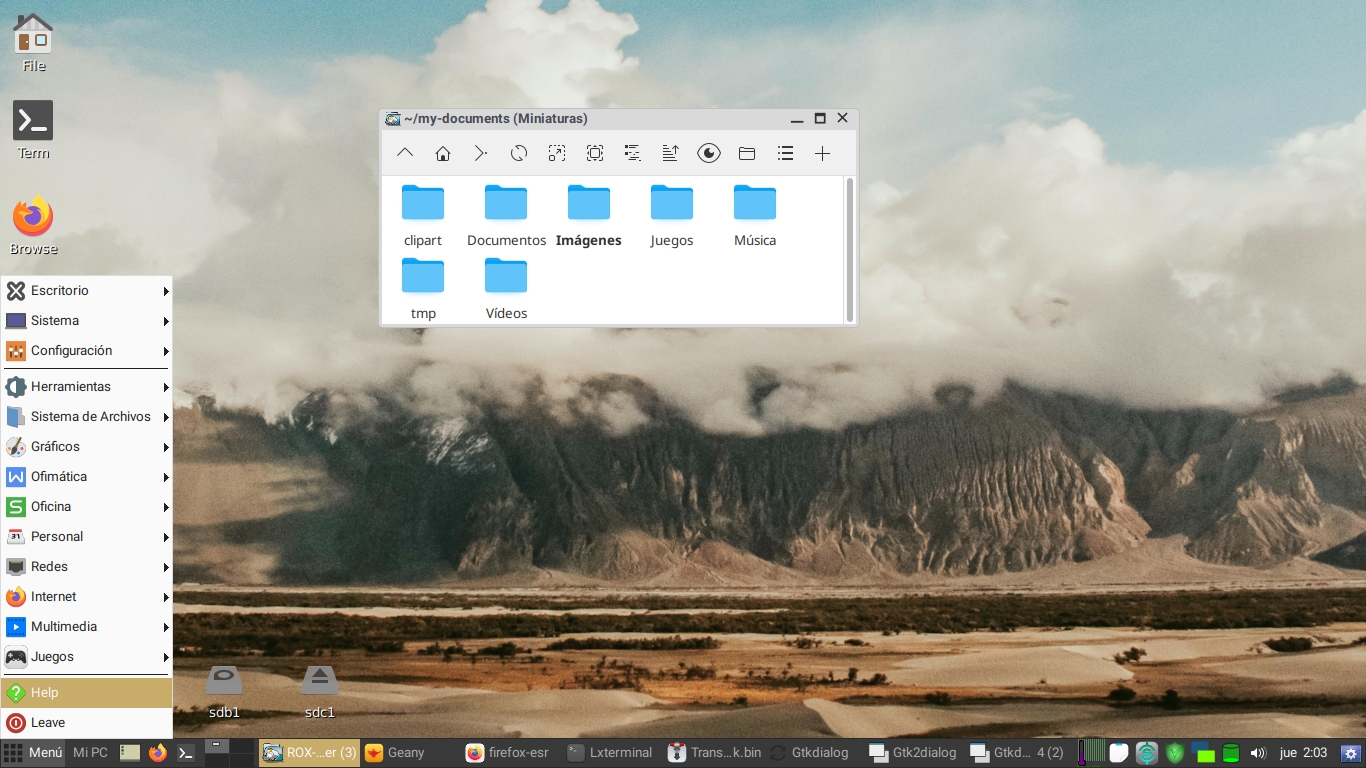Open the Configuración submenu
The height and width of the screenshot is (768, 1366).
87,351
